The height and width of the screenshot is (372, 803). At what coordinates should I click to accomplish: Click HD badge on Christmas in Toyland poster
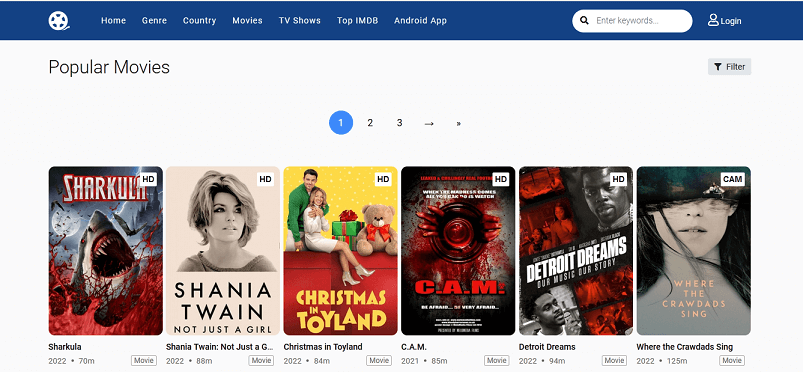pyautogui.click(x=383, y=179)
